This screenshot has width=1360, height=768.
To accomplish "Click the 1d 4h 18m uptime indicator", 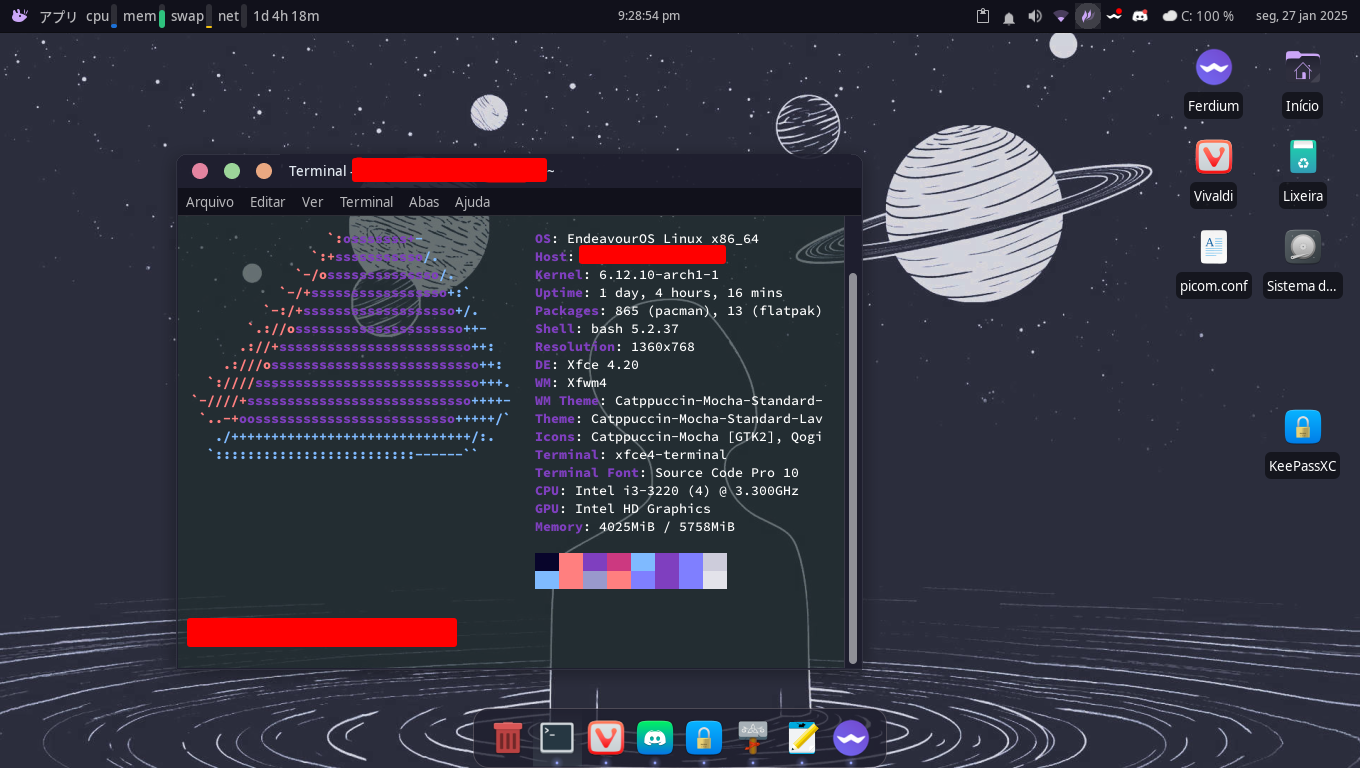I will [286, 16].
